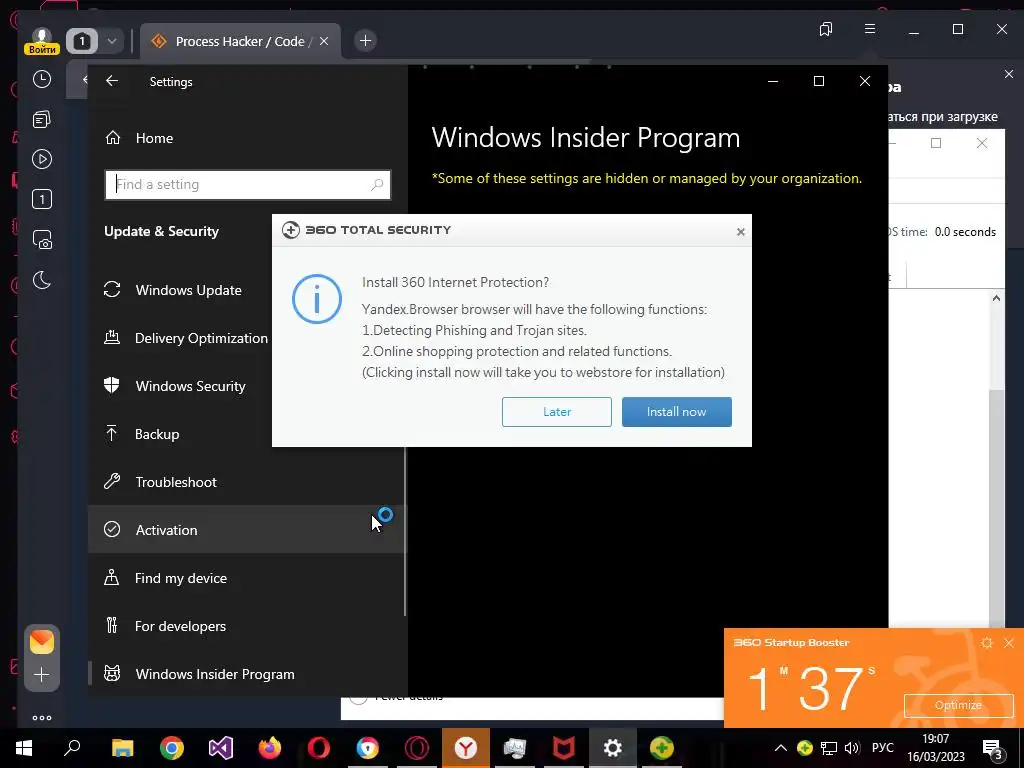Open 360 Total Security taskbar icon

click(662, 748)
